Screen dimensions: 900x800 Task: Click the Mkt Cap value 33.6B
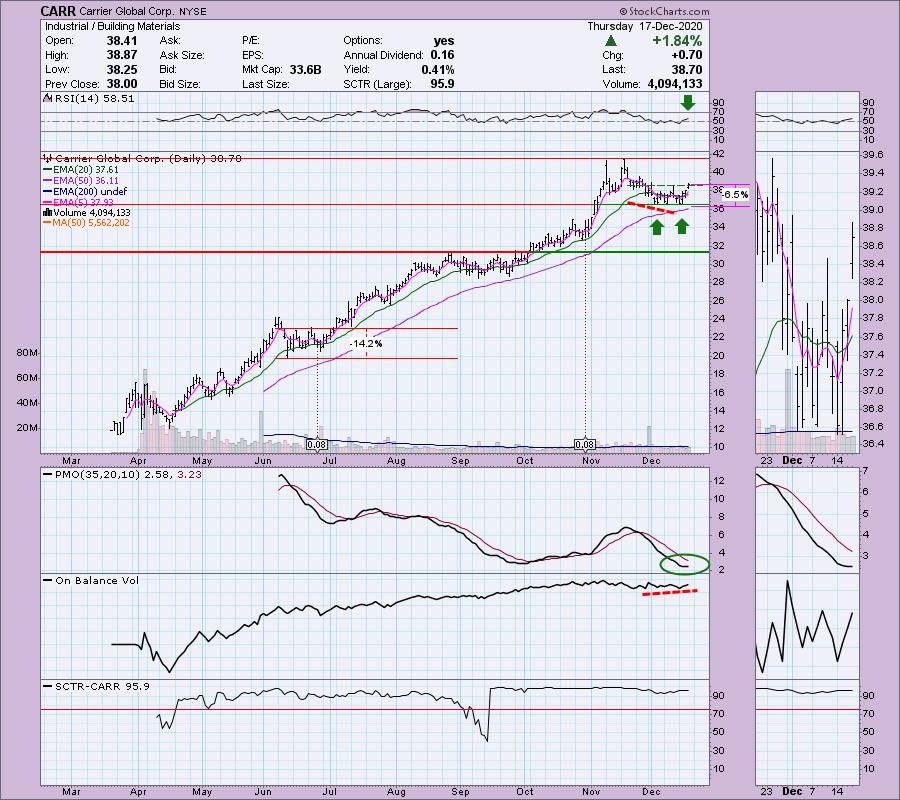pyautogui.click(x=305, y=69)
